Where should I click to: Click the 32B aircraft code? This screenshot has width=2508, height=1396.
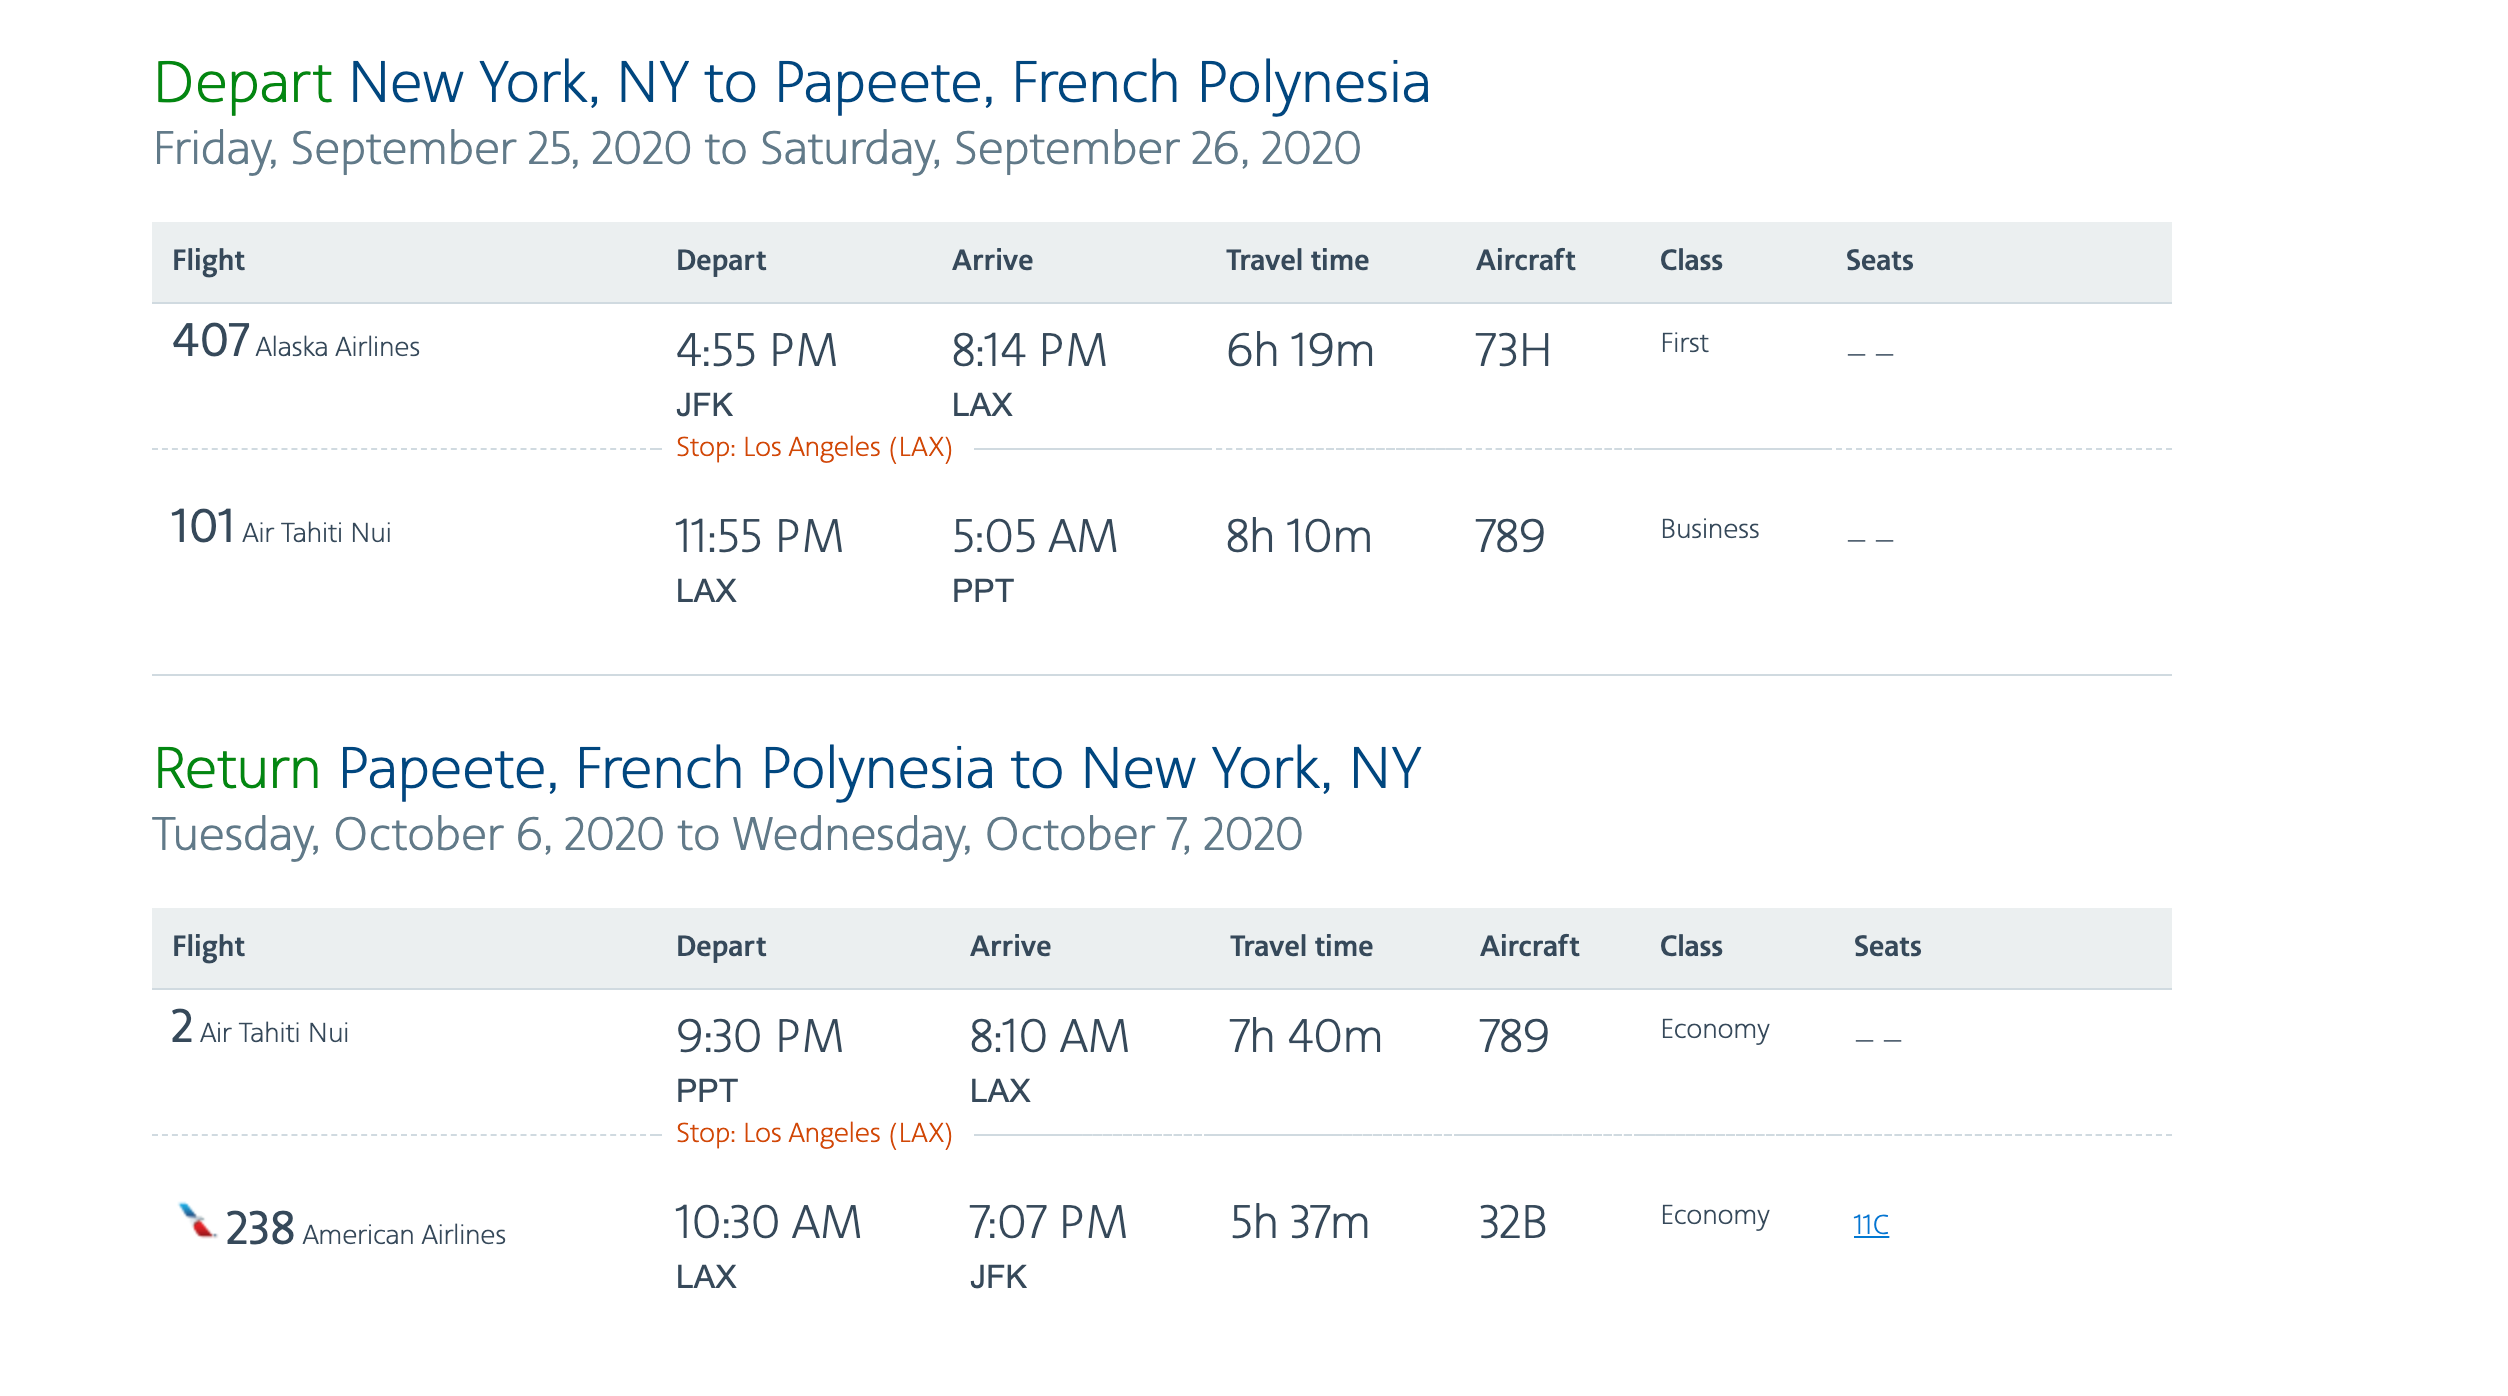pos(1512,1223)
